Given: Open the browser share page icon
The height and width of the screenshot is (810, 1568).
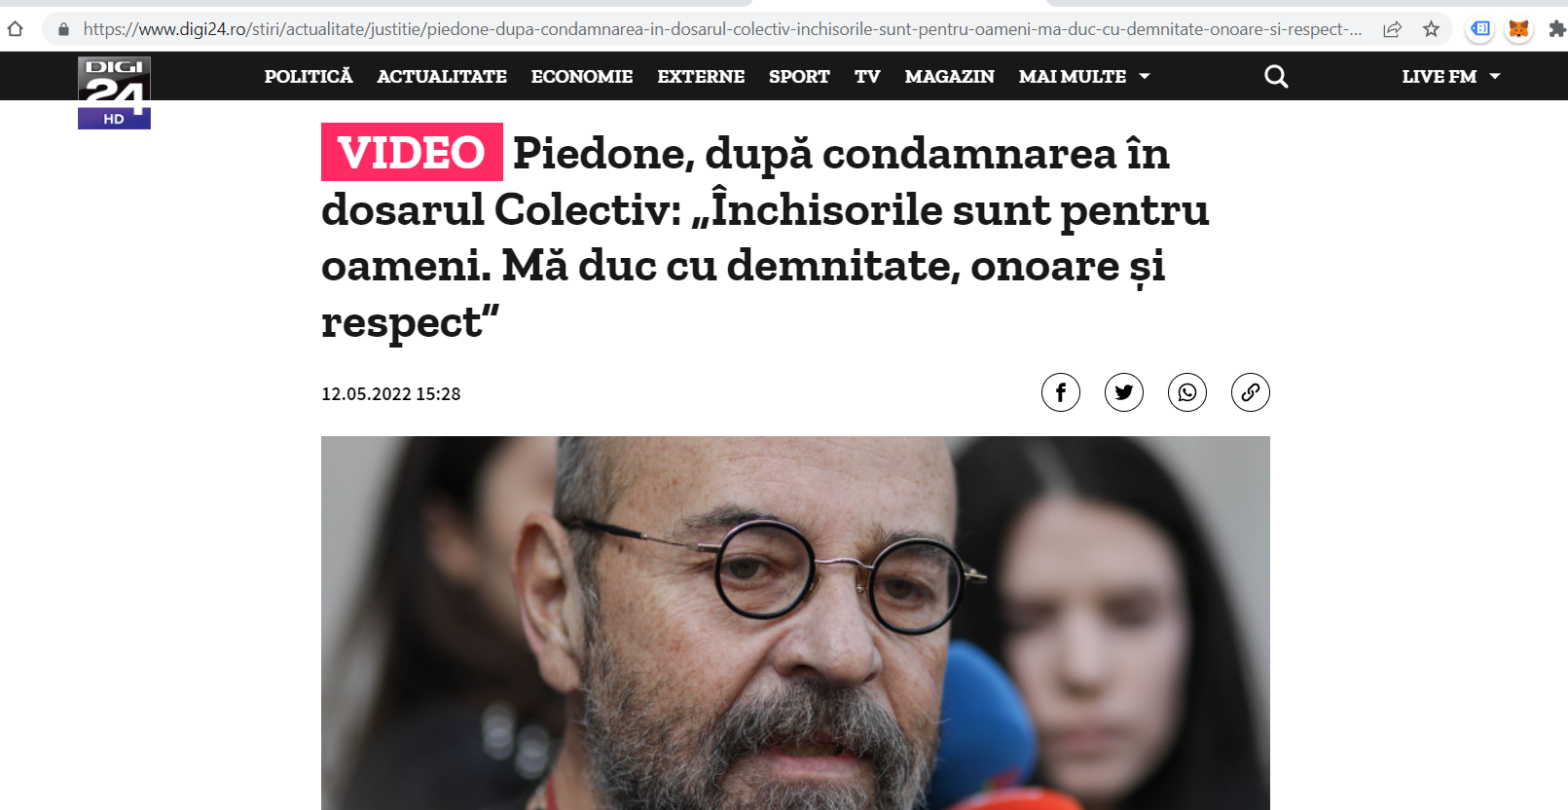Looking at the screenshot, I should point(1392,29).
